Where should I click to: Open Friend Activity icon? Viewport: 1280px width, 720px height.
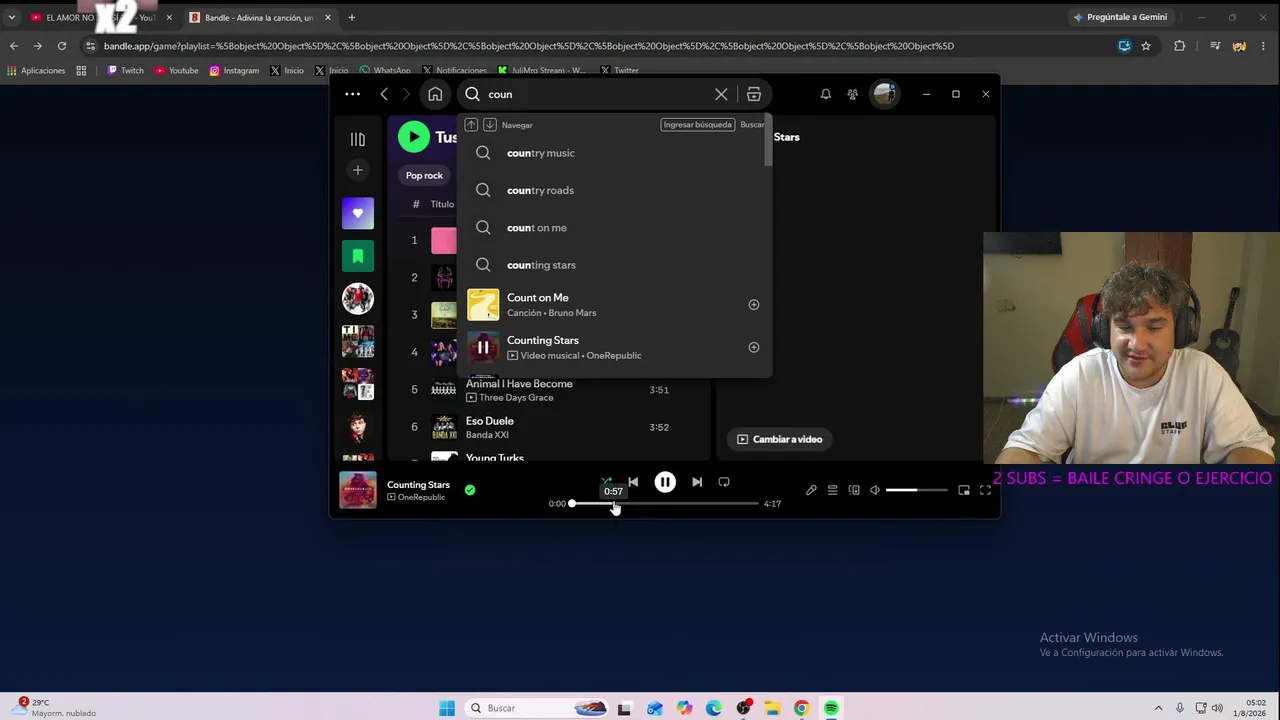coord(852,94)
